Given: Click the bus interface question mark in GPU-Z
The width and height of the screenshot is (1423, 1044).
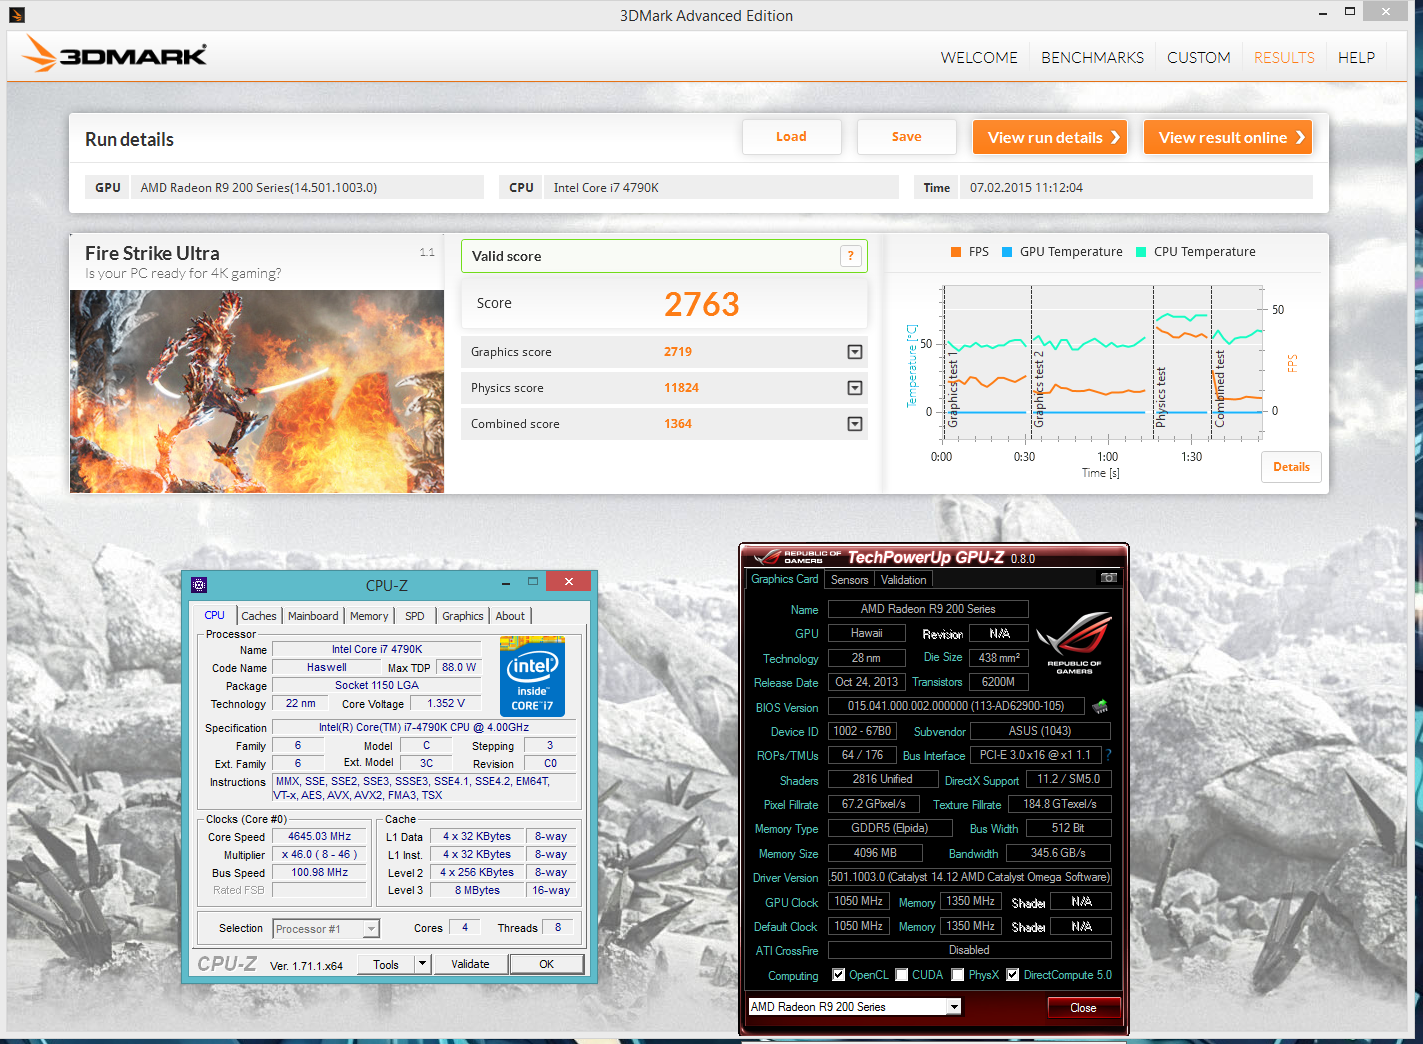Looking at the screenshot, I should (1108, 755).
